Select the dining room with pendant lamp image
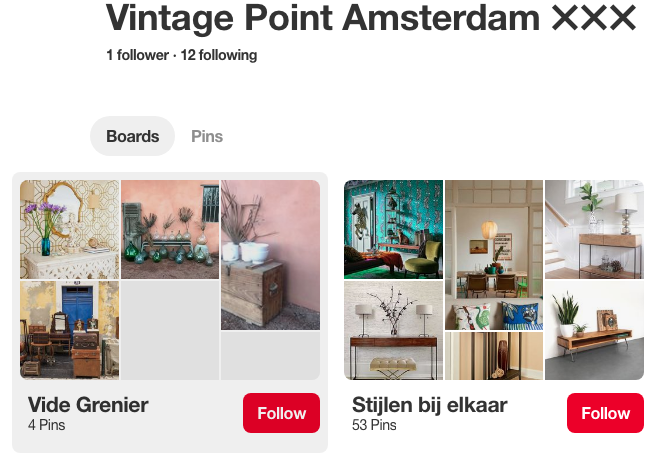The width and height of the screenshot is (659, 457). [494, 254]
